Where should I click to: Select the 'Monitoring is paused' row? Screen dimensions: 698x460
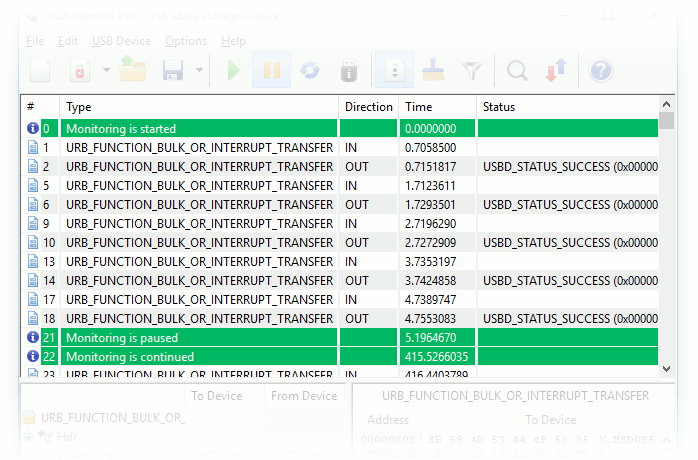click(200, 338)
